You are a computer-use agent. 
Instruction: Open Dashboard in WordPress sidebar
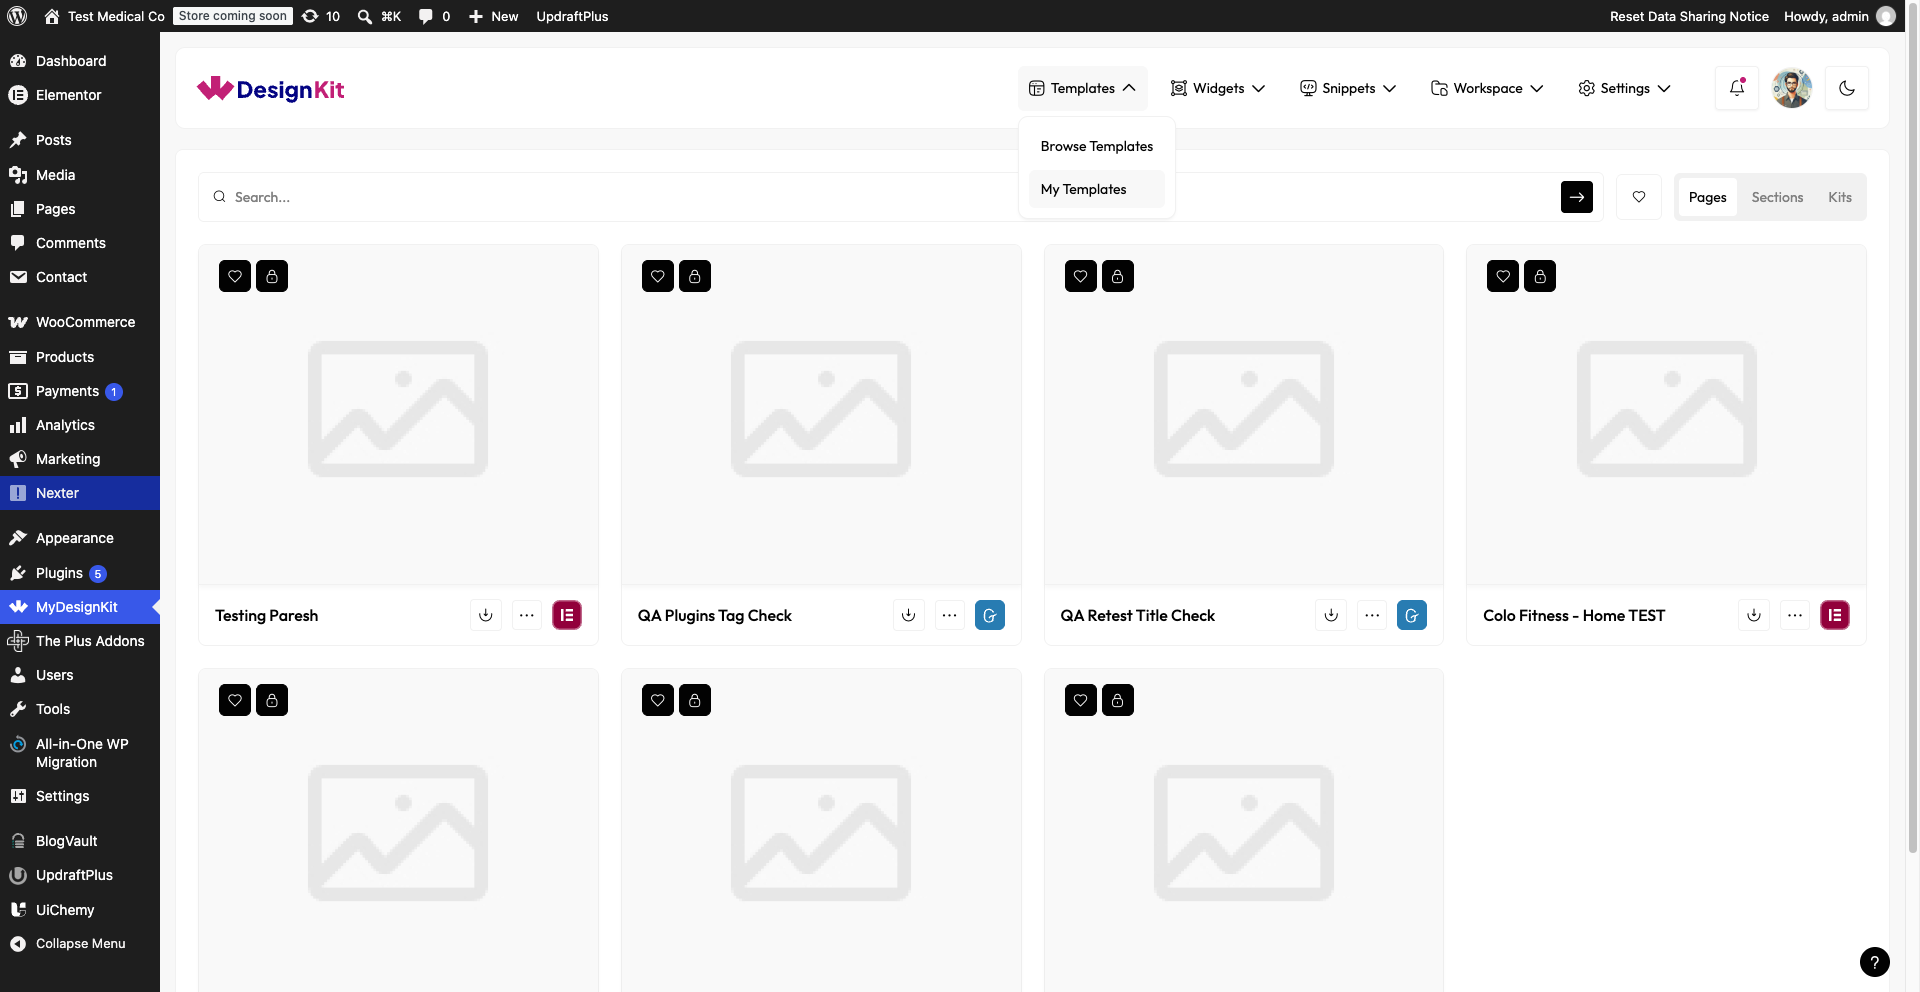click(x=80, y=61)
